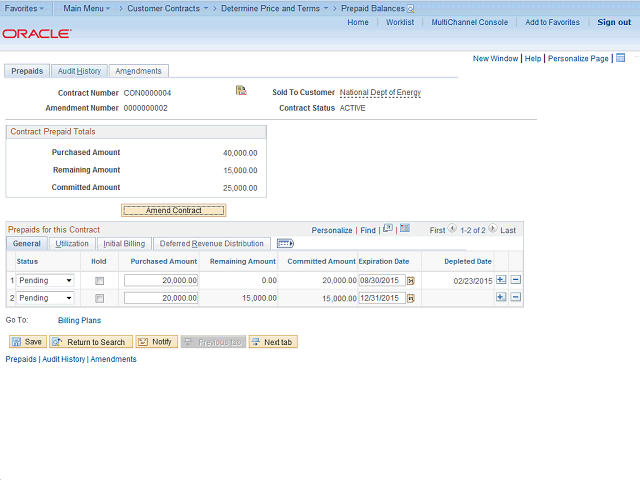Go to previous rows arrow in grid
This screenshot has height=480, width=640.
click(452, 229)
